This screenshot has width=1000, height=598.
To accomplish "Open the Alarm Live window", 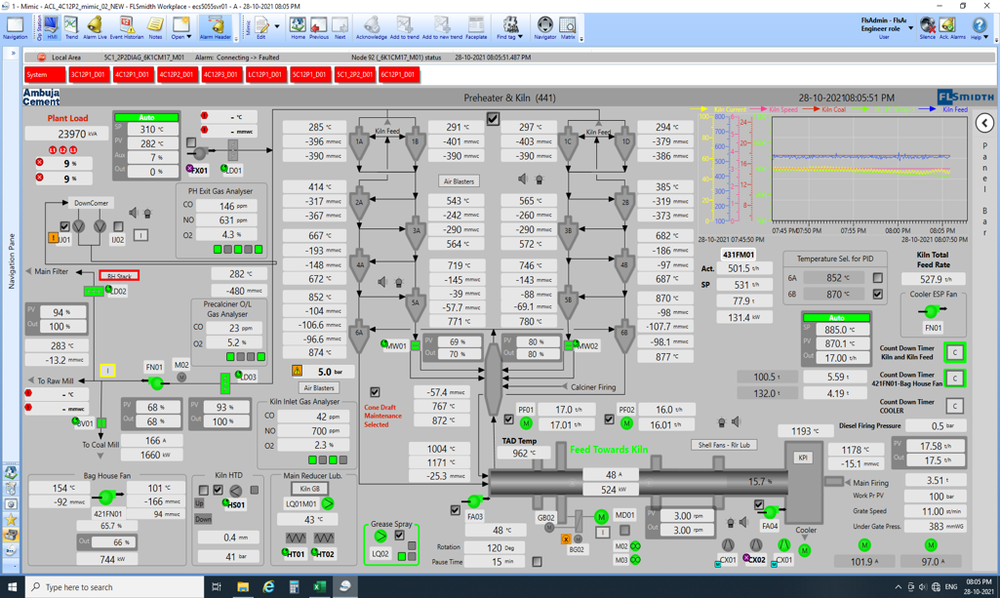I will [x=94, y=26].
